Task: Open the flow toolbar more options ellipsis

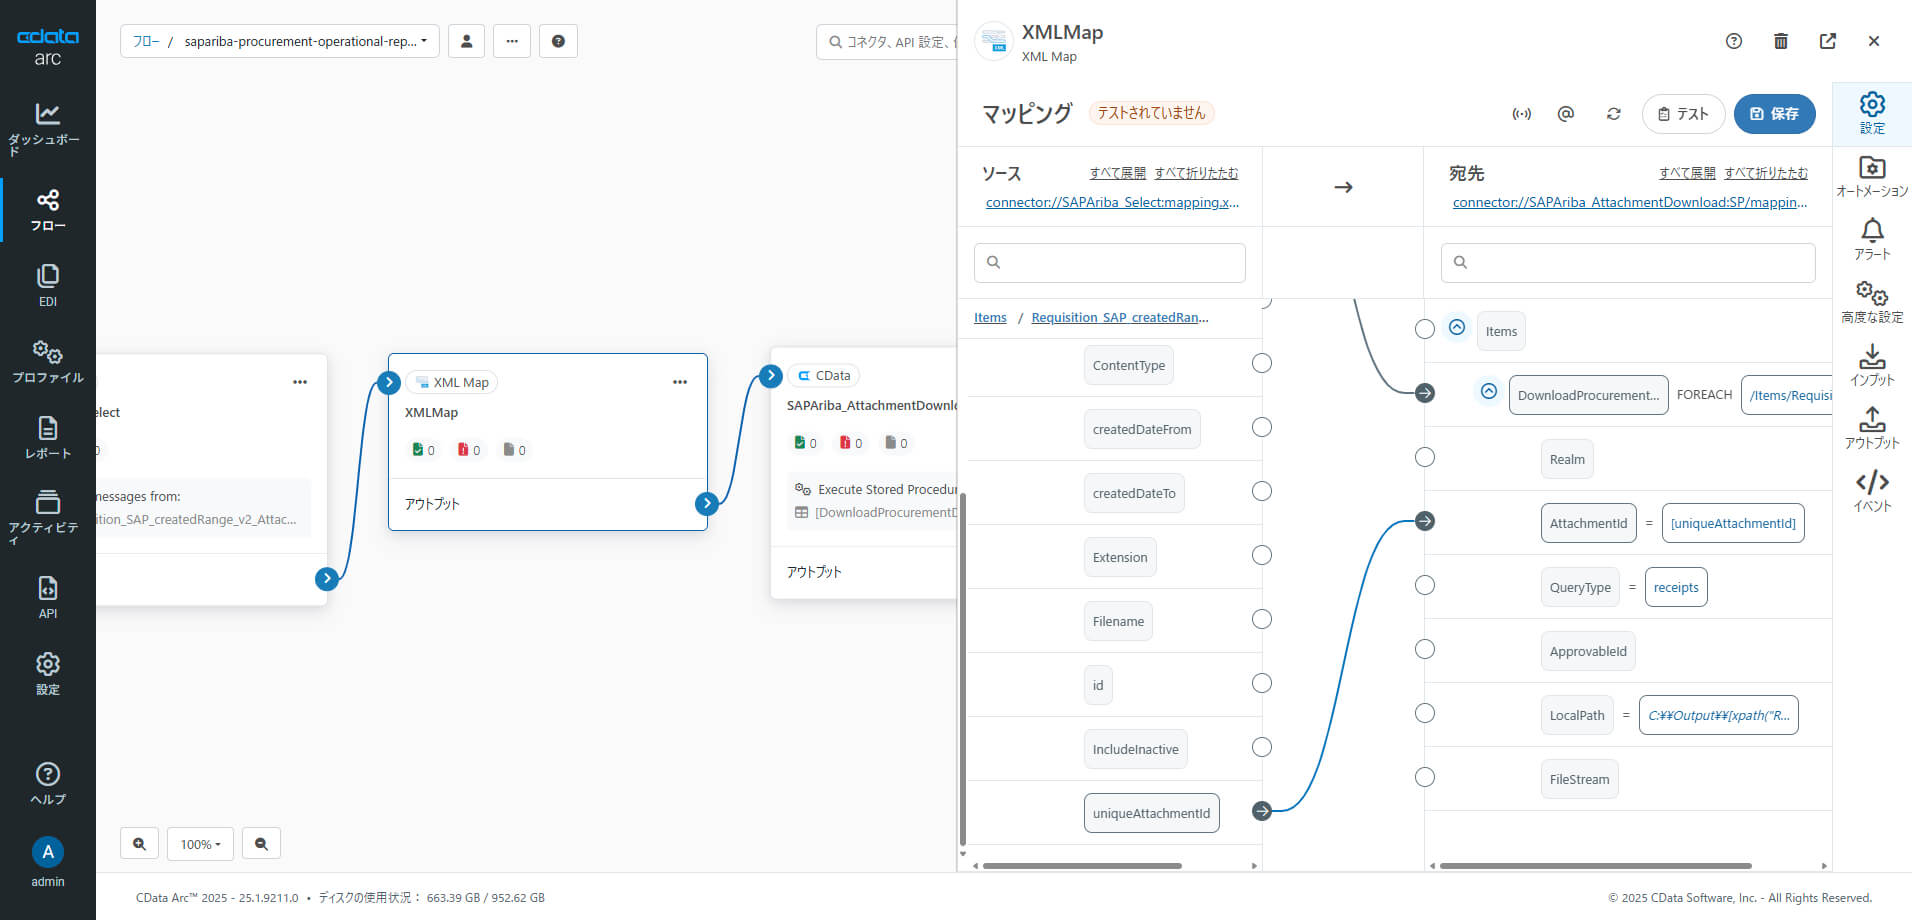Action: tap(512, 41)
